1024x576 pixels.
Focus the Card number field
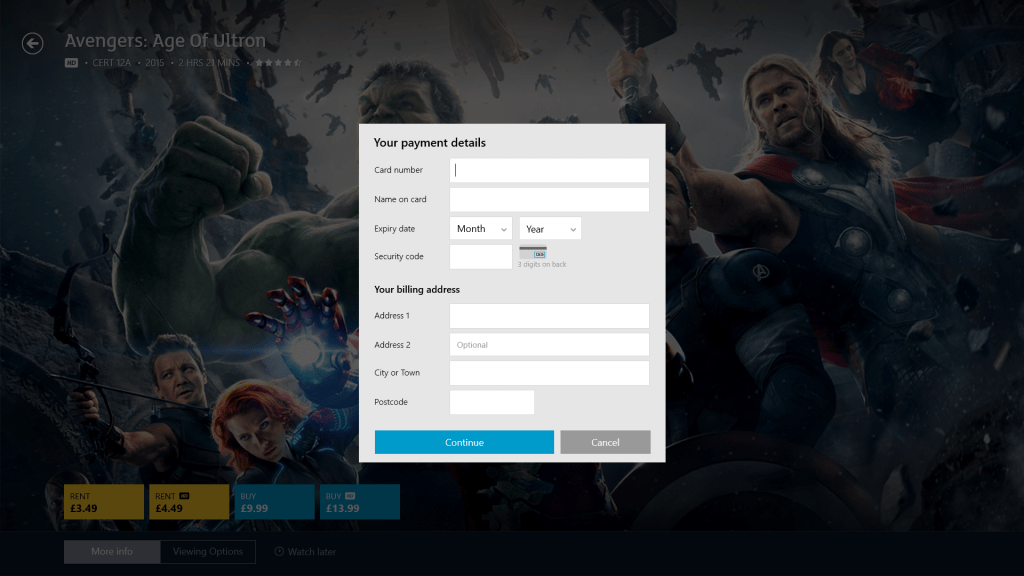[549, 170]
